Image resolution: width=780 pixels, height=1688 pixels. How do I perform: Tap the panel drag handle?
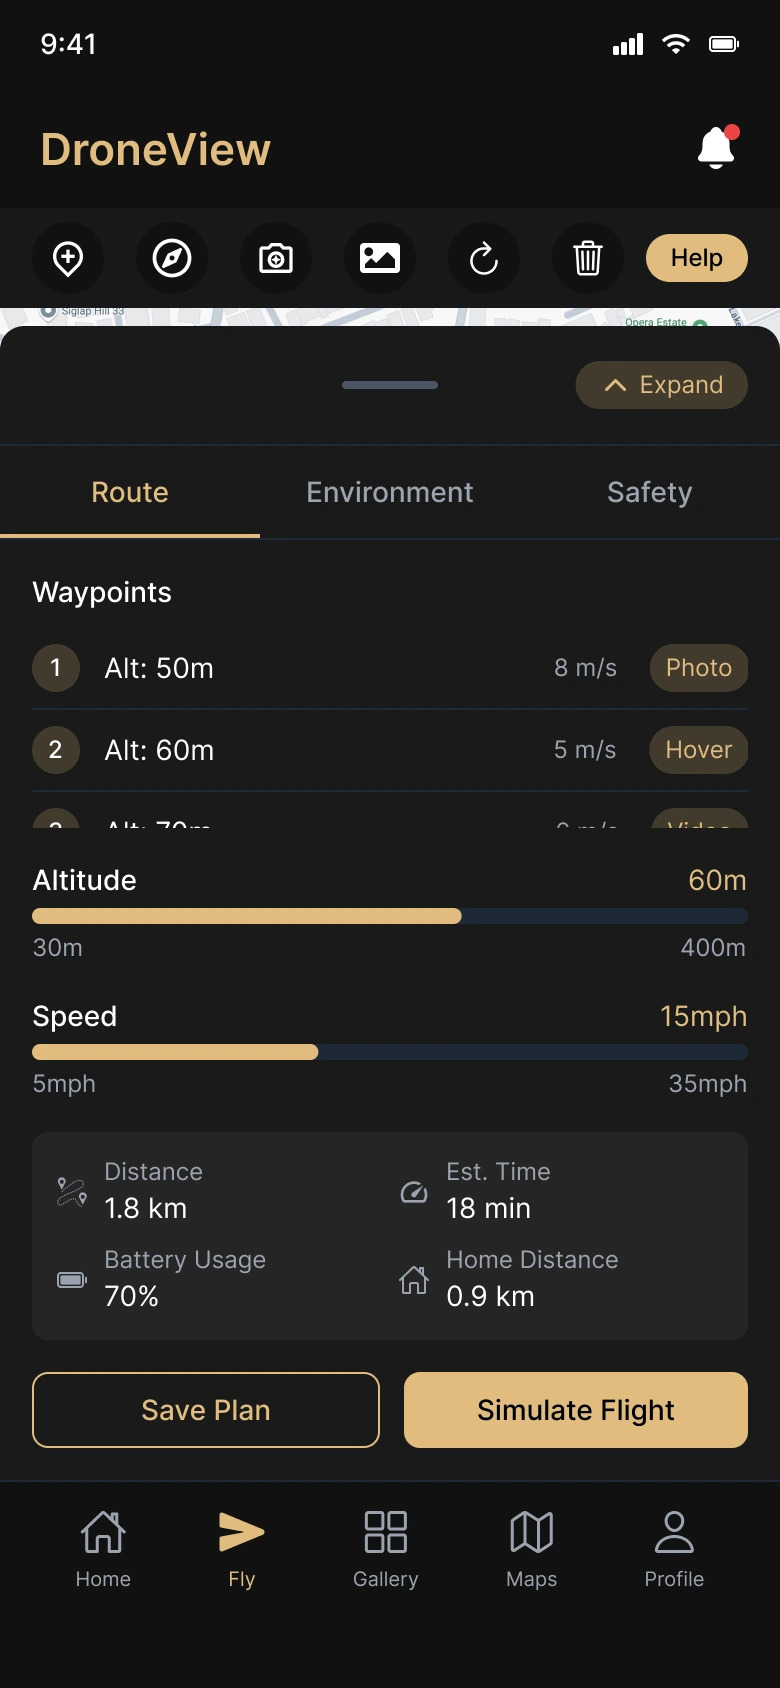click(x=390, y=385)
